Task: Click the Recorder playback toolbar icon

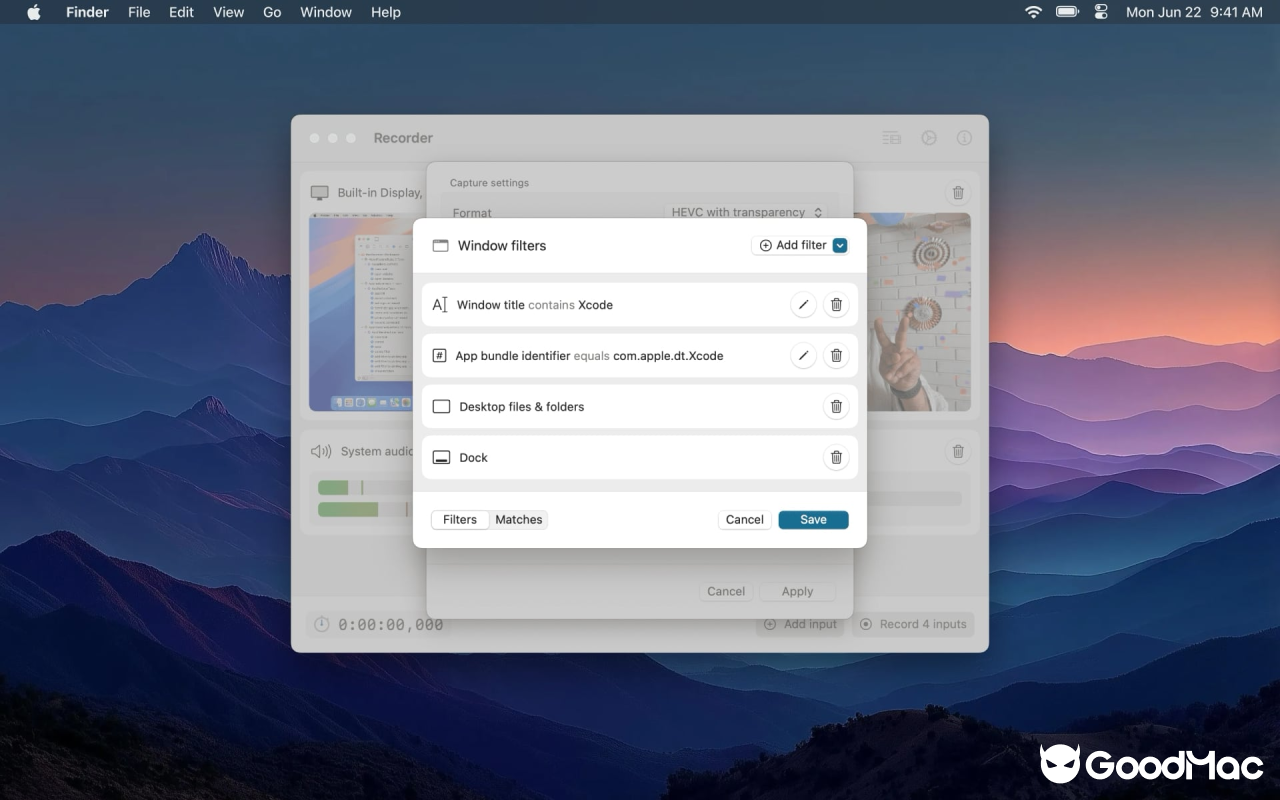Action: (x=929, y=138)
